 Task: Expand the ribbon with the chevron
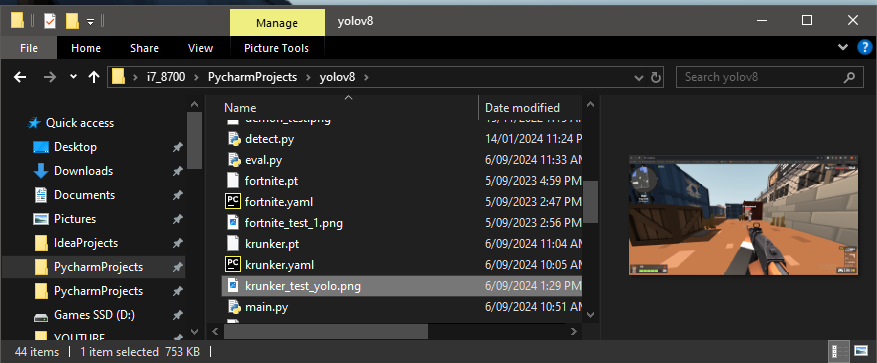(843, 48)
